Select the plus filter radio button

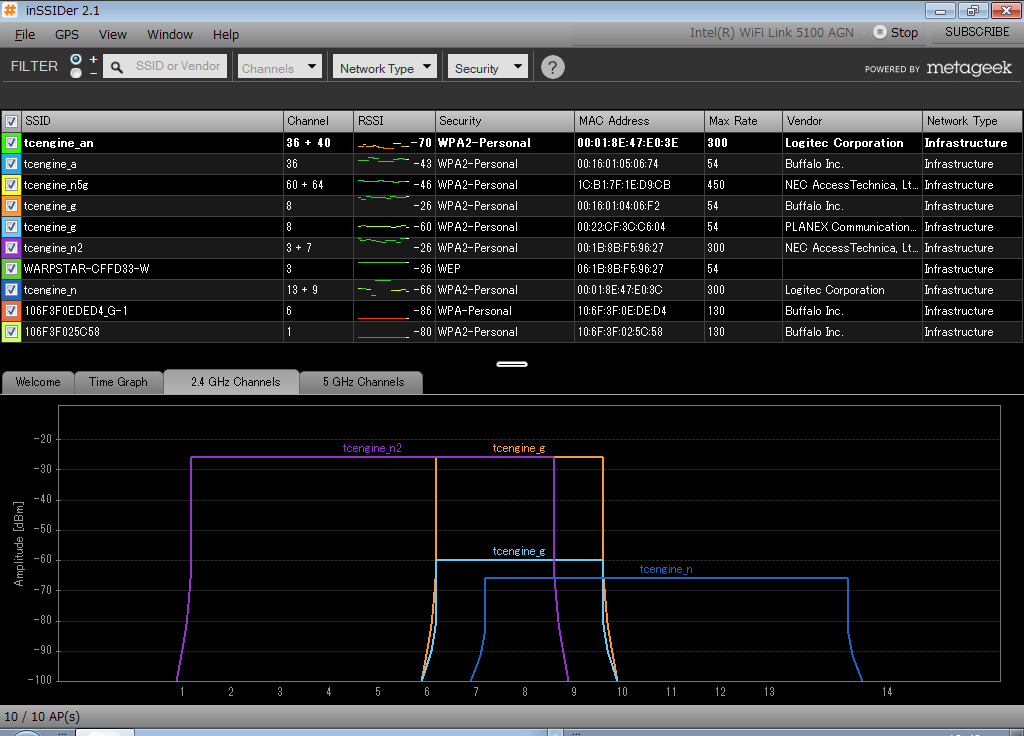pyautogui.click(x=76, y=59)
